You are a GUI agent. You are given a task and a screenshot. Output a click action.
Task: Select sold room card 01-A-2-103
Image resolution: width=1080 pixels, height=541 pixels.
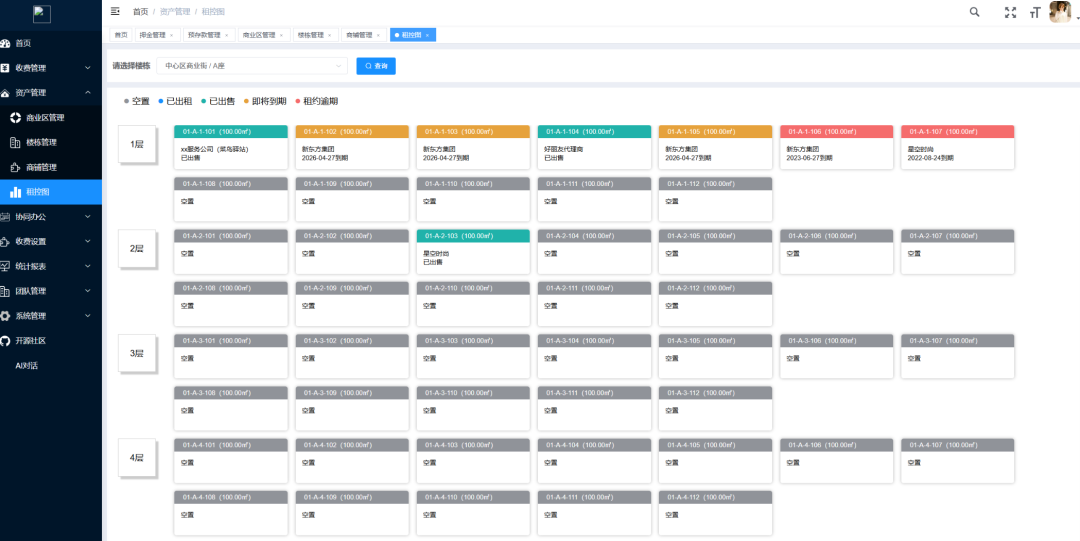(x=473, y=252)
